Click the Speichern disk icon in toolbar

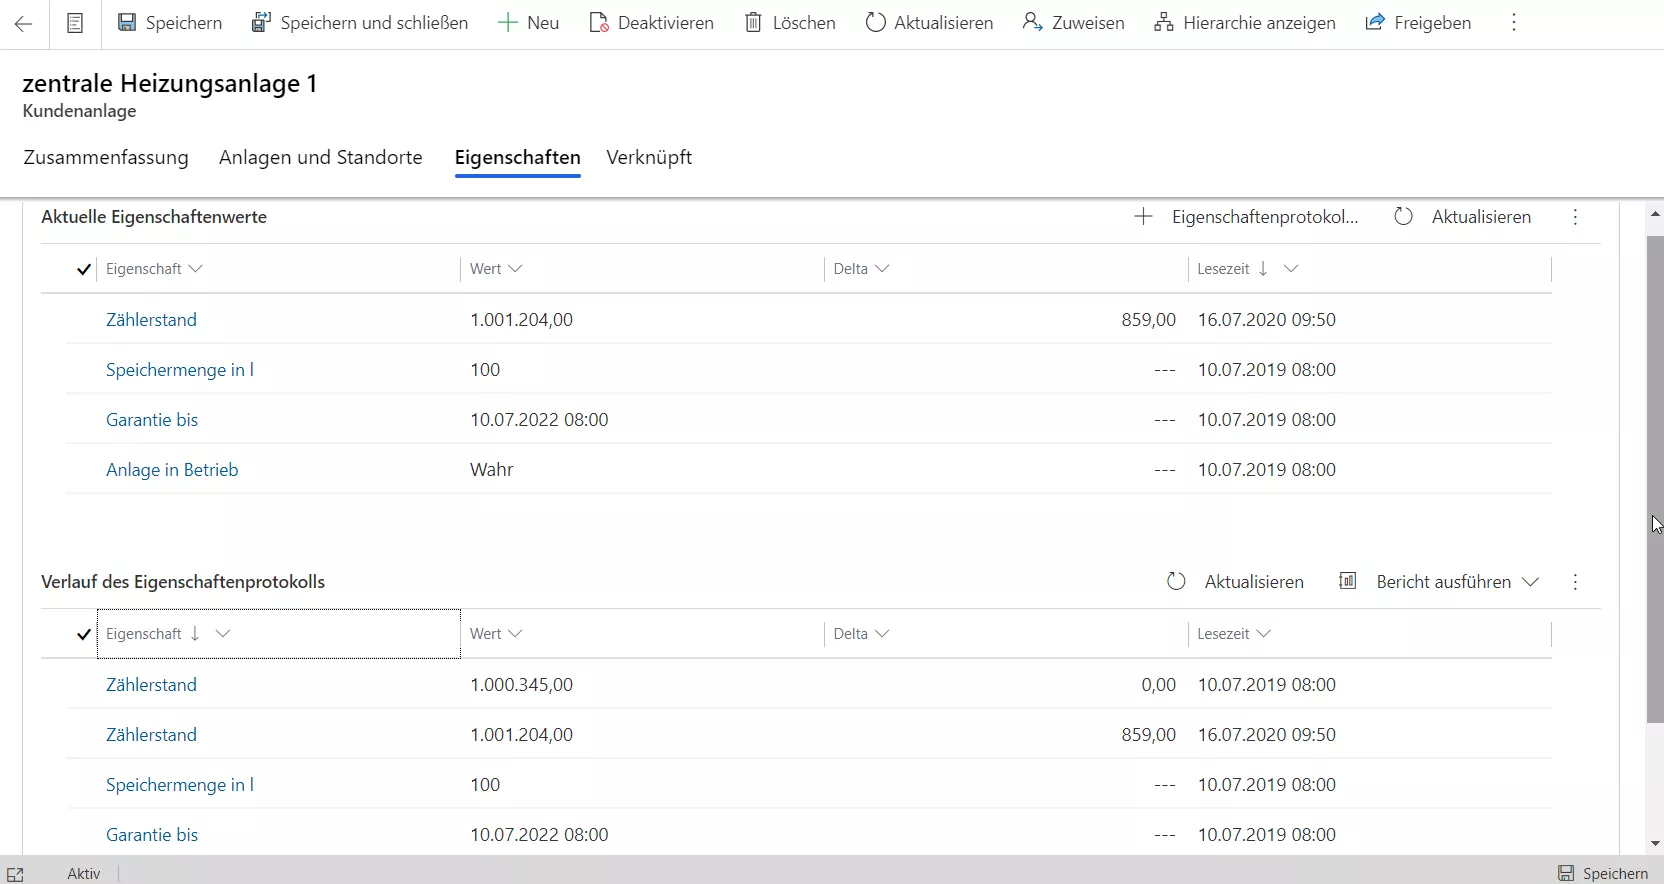pos(127,22)
